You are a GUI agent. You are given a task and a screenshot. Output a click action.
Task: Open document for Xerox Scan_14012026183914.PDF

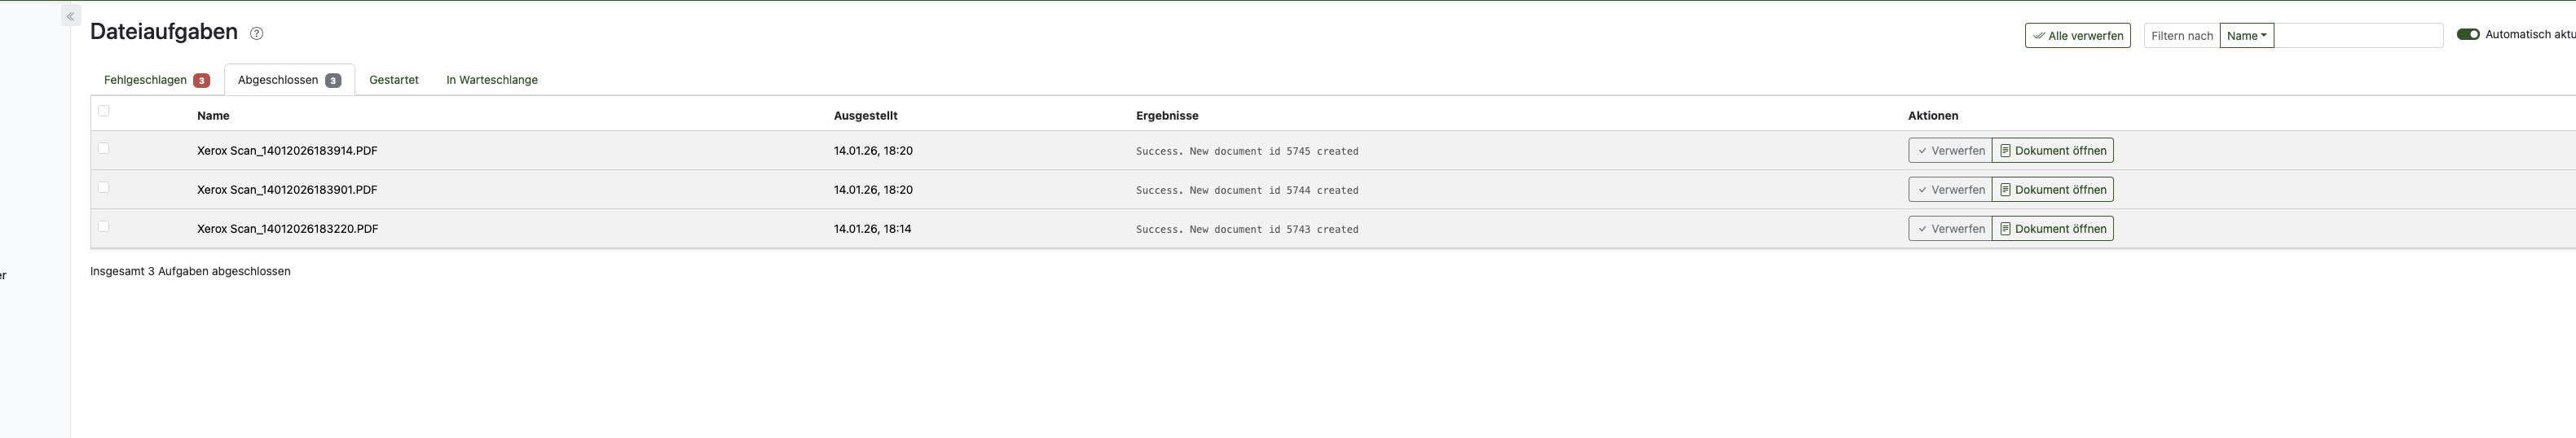(2052, 151)
